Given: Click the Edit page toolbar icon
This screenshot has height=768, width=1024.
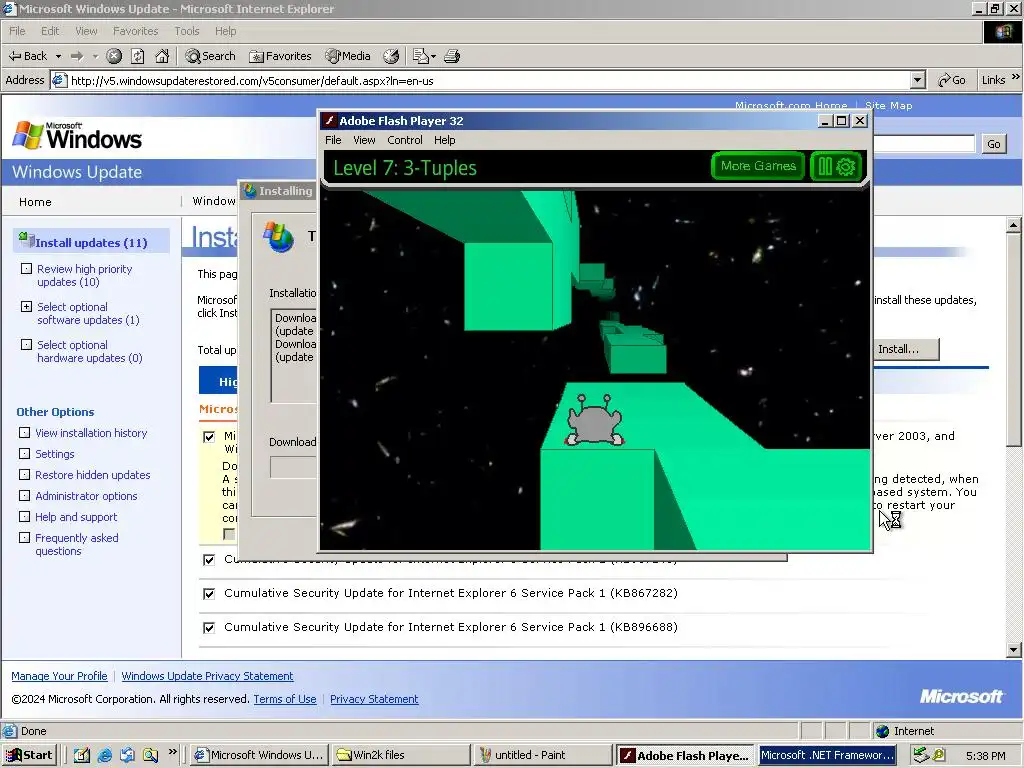Looking at the screenshot, I should (x=421, y=56).
